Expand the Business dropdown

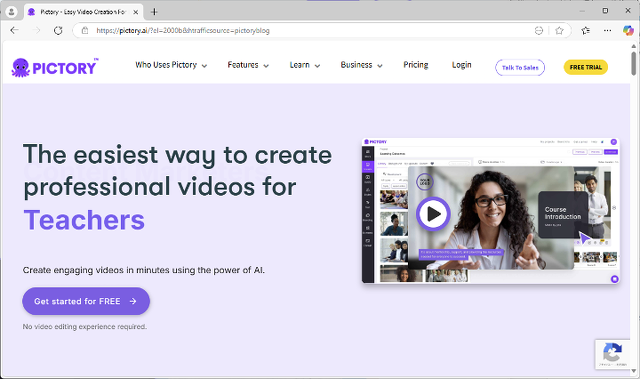coord(361,65)
